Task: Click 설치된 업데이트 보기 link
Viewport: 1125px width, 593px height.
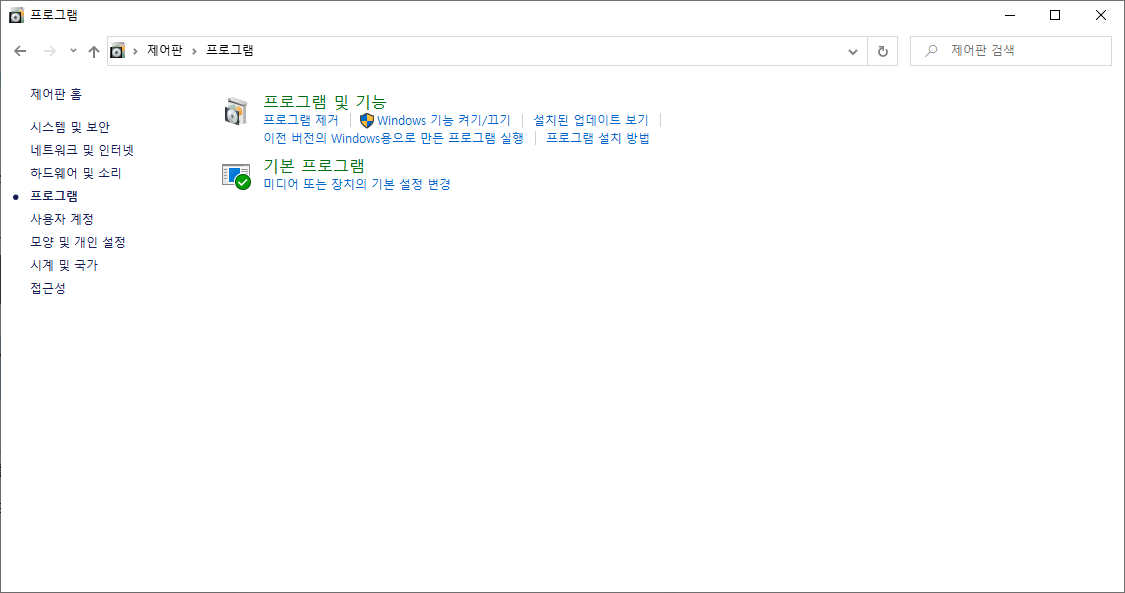Action: tap(590, 120)
